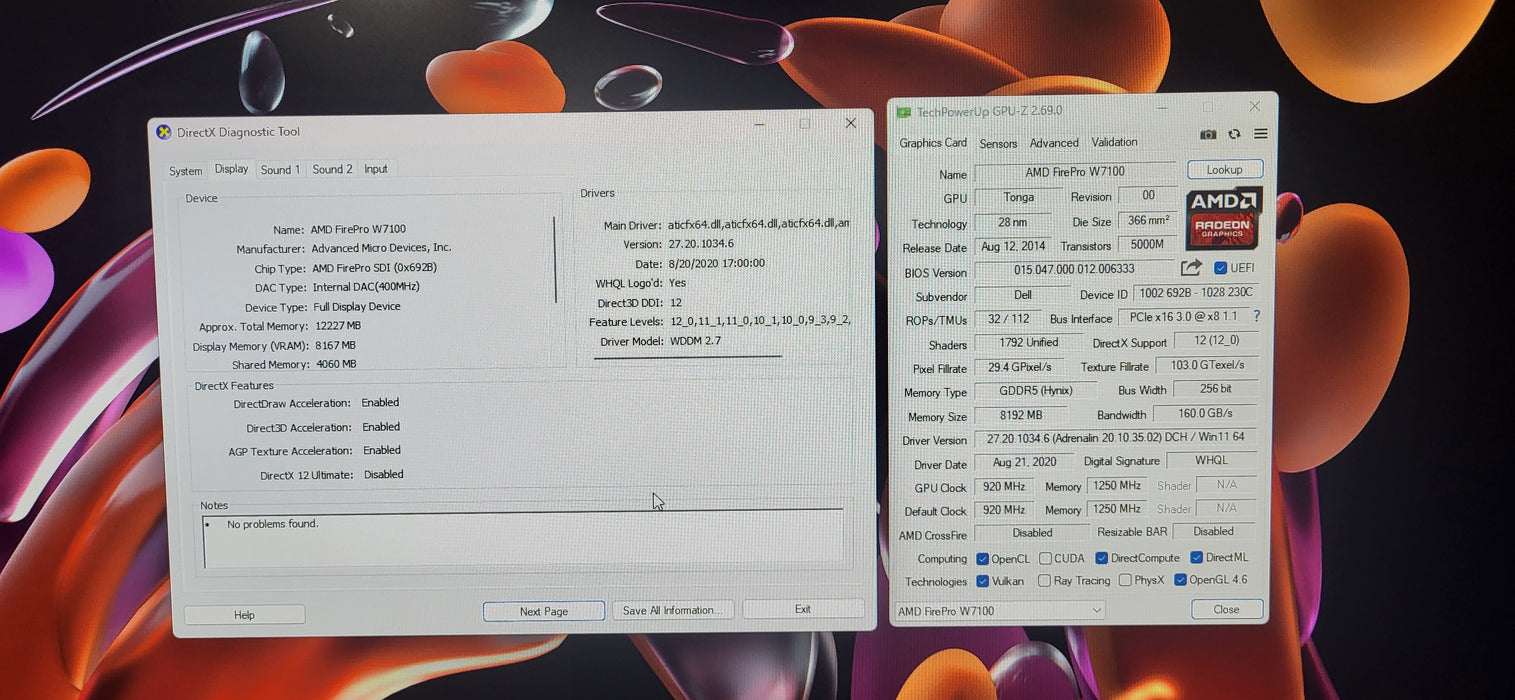The image size is (1515, 700).
Task: Switch to the System tab in DxDiag
Action: (185, 171)
